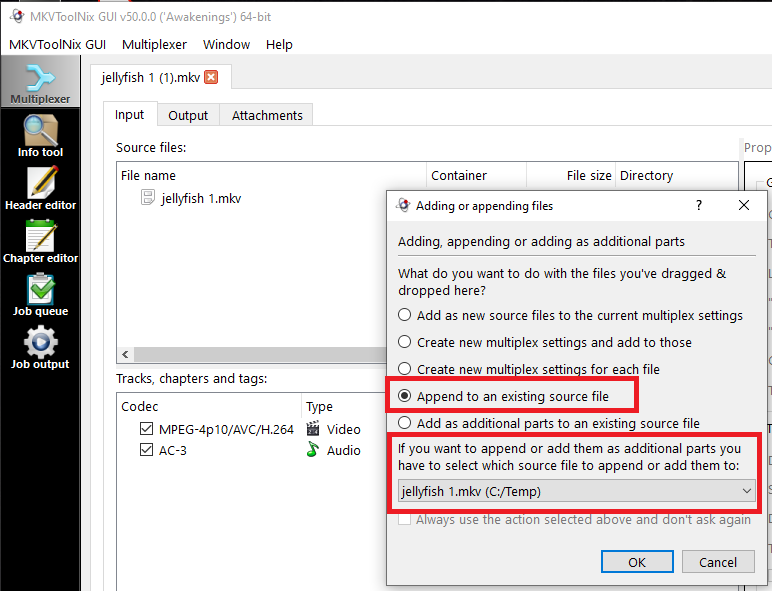Open the Info tool

coord(40,136)
